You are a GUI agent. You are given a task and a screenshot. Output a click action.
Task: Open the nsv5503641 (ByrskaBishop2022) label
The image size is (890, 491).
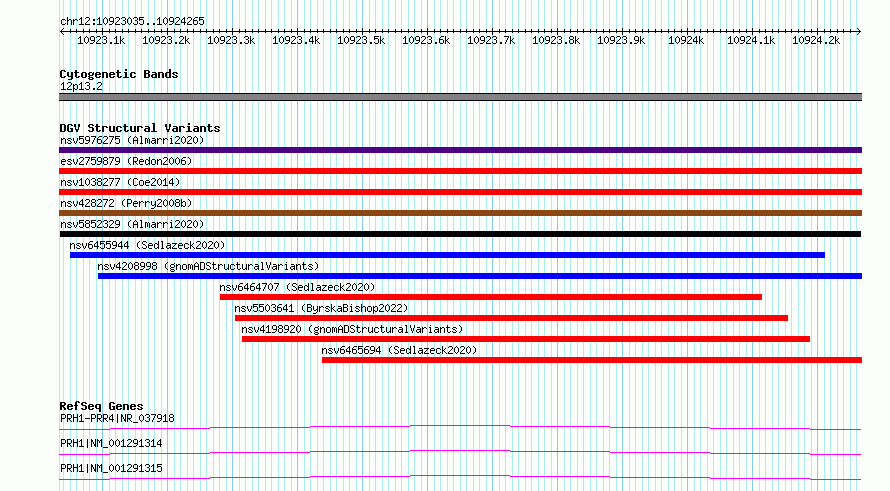pos(321,308)
